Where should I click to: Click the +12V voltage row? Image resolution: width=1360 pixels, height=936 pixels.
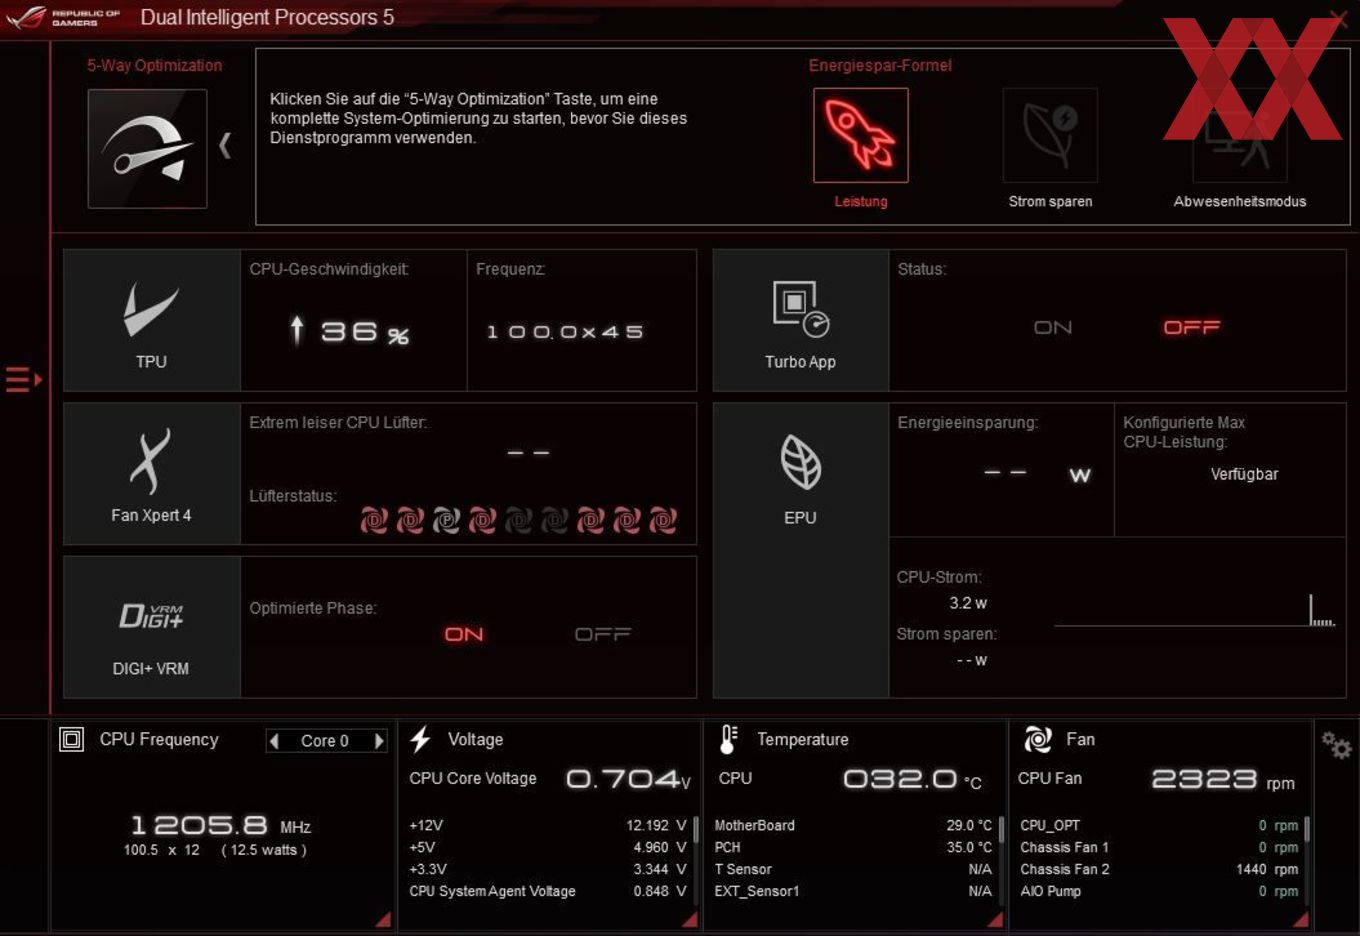[548, 825]
